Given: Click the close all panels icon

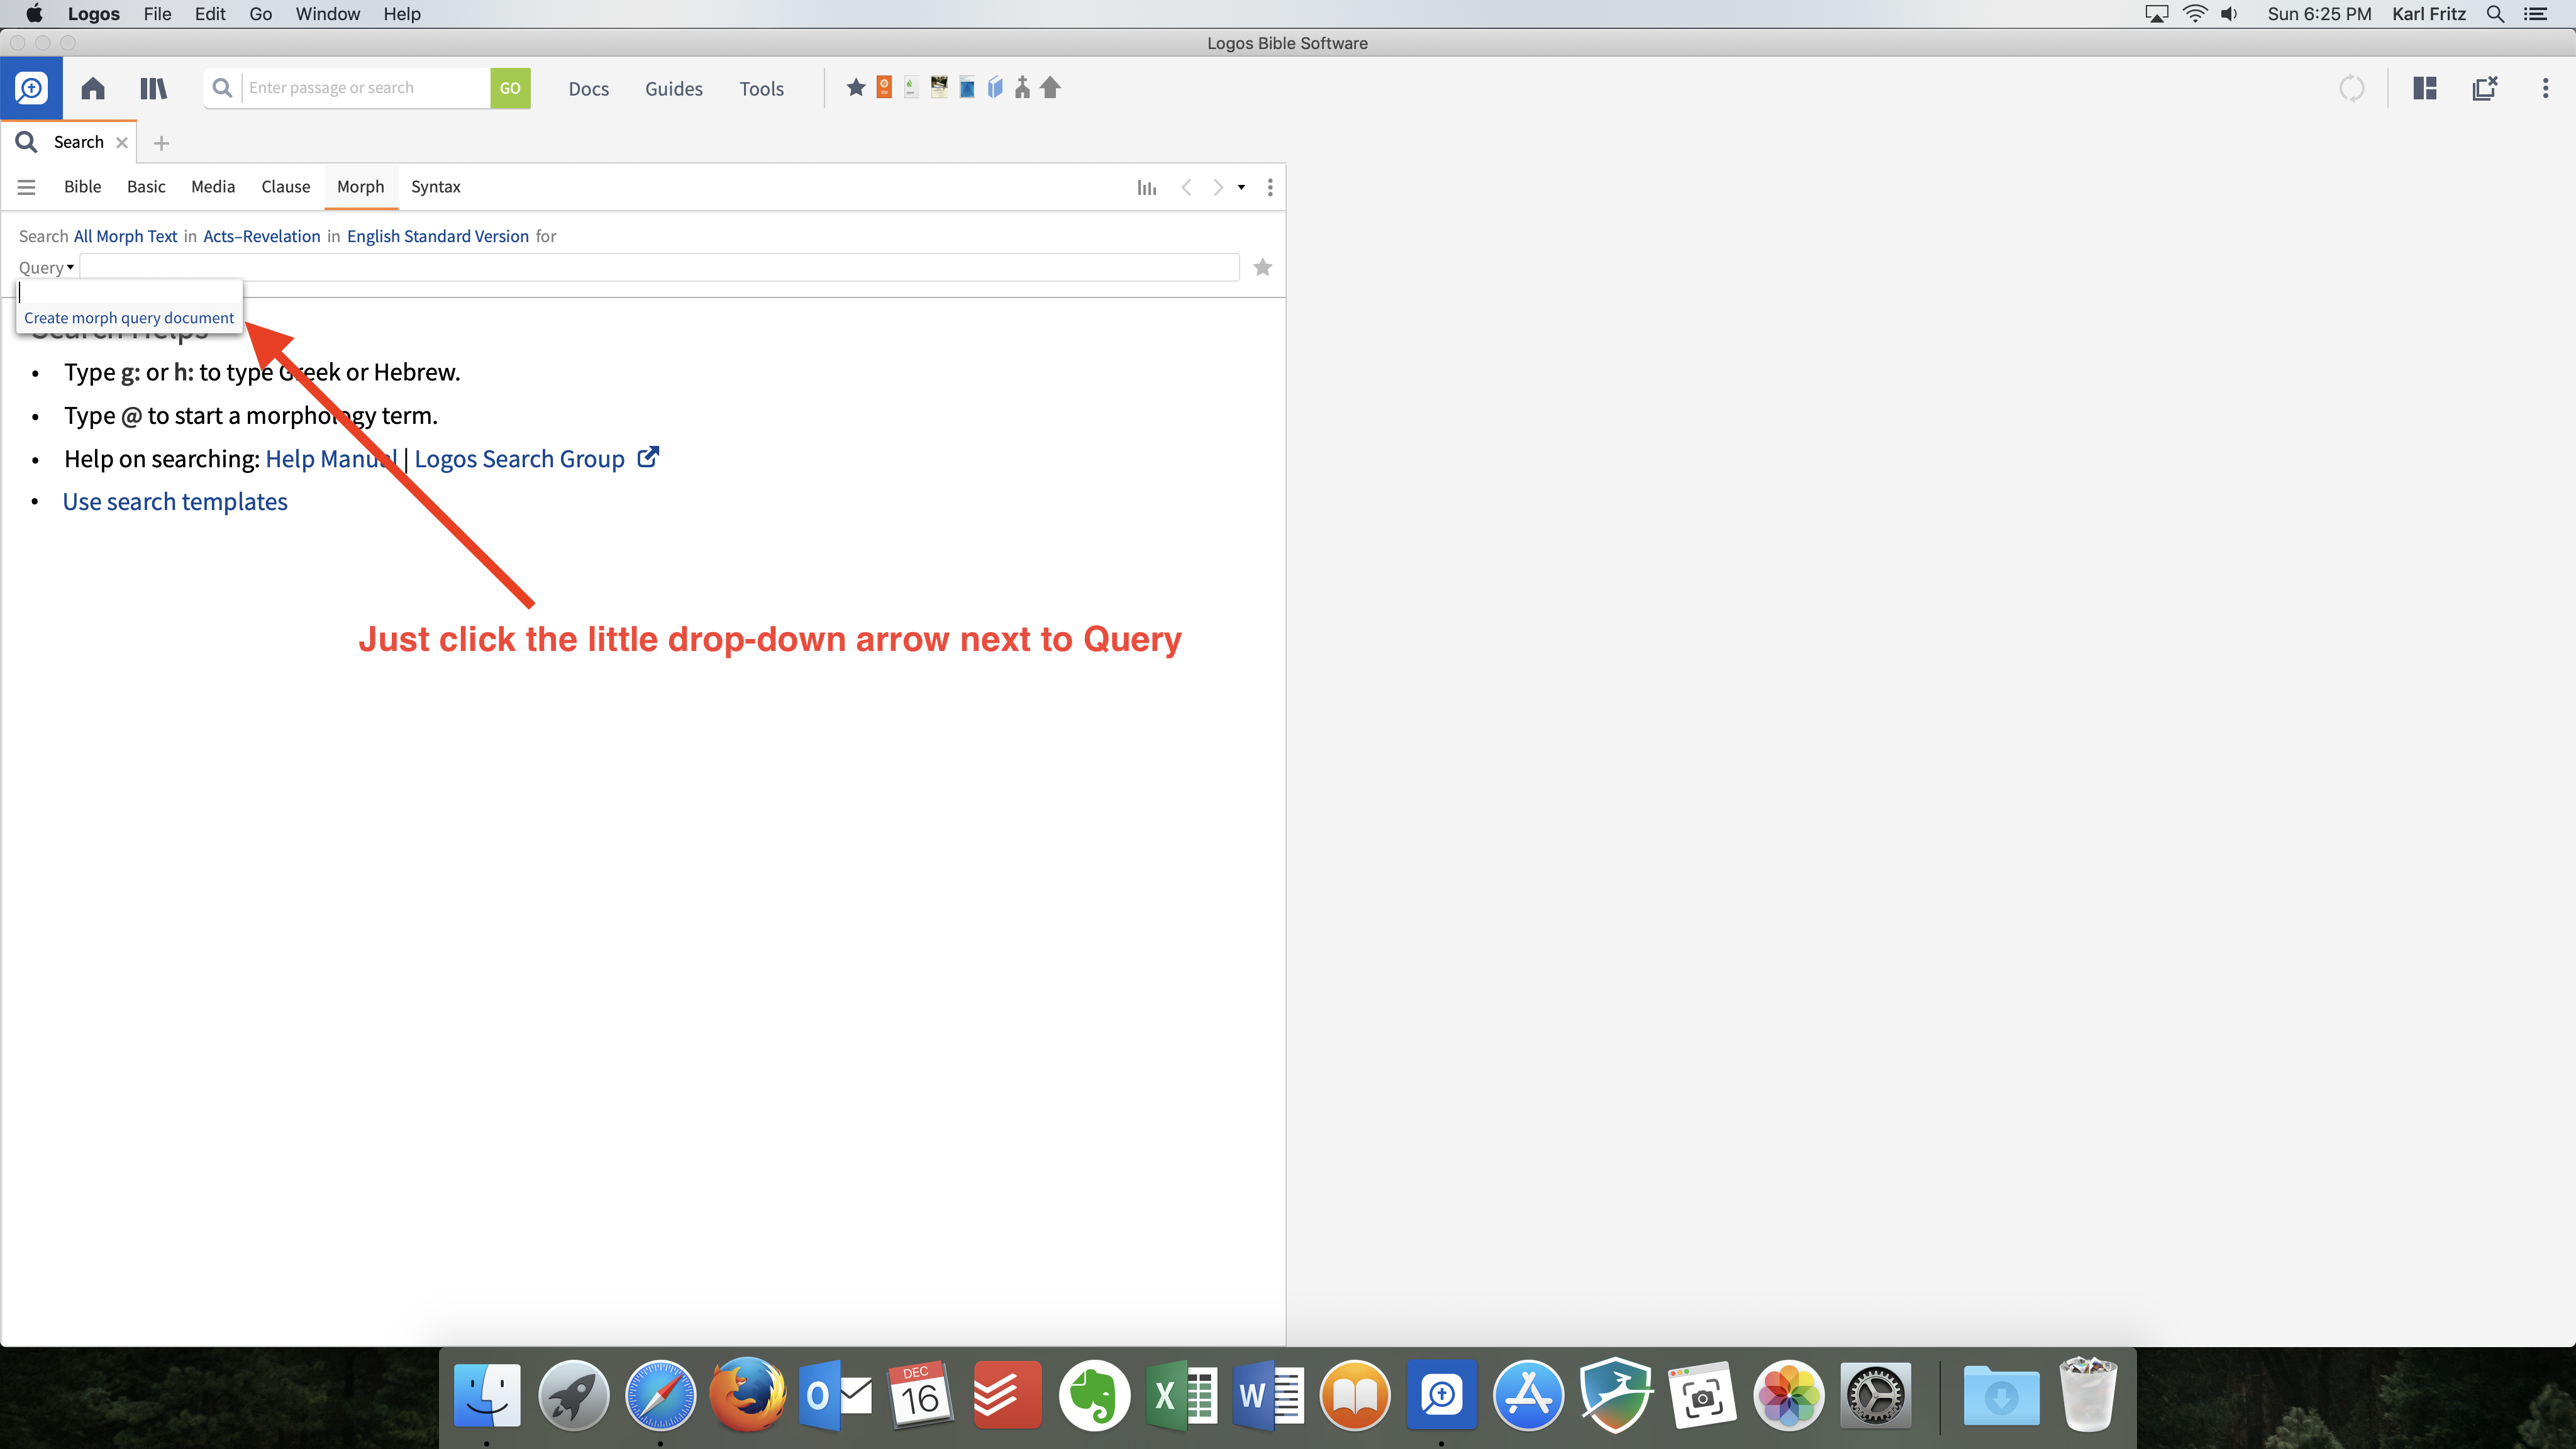Looking at the screenshot, I should click(x=2485, y=88).
